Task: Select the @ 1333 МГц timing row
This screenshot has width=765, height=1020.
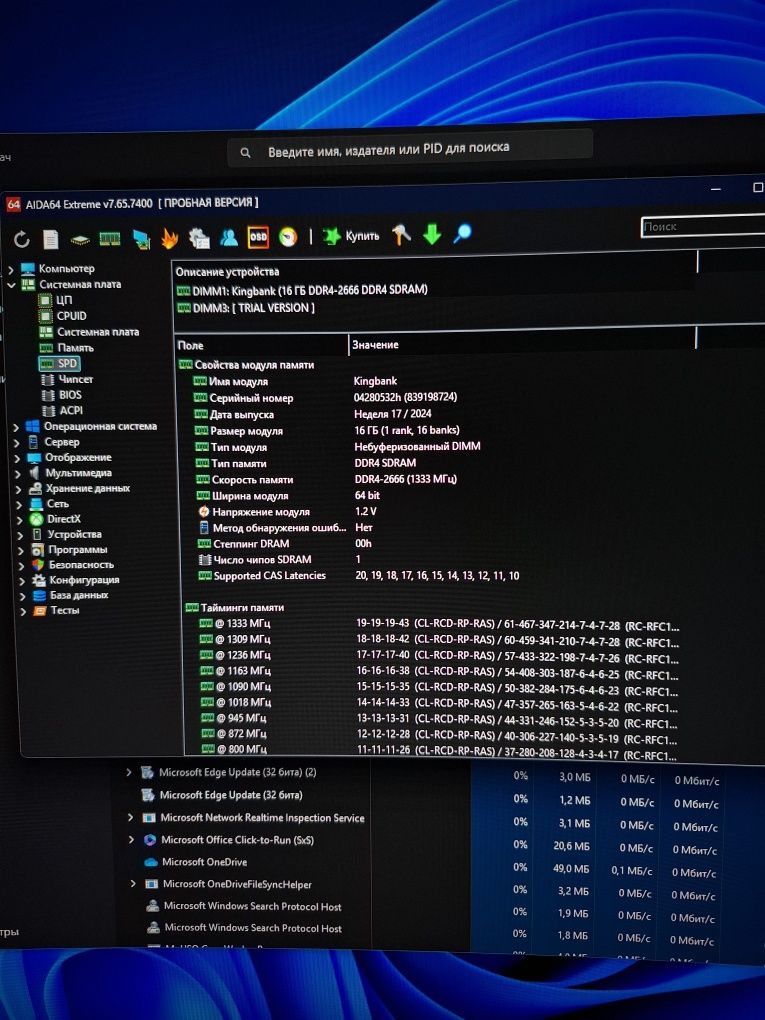Action: point(439,624)
